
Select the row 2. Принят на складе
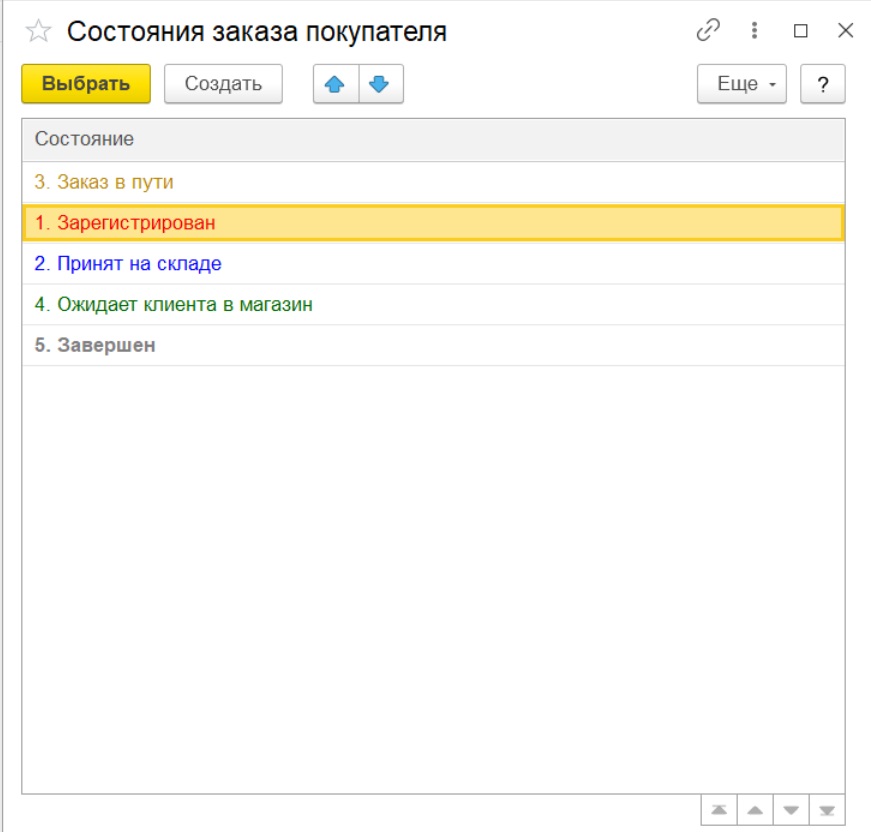pyautogui.click(x=128, y=264)
